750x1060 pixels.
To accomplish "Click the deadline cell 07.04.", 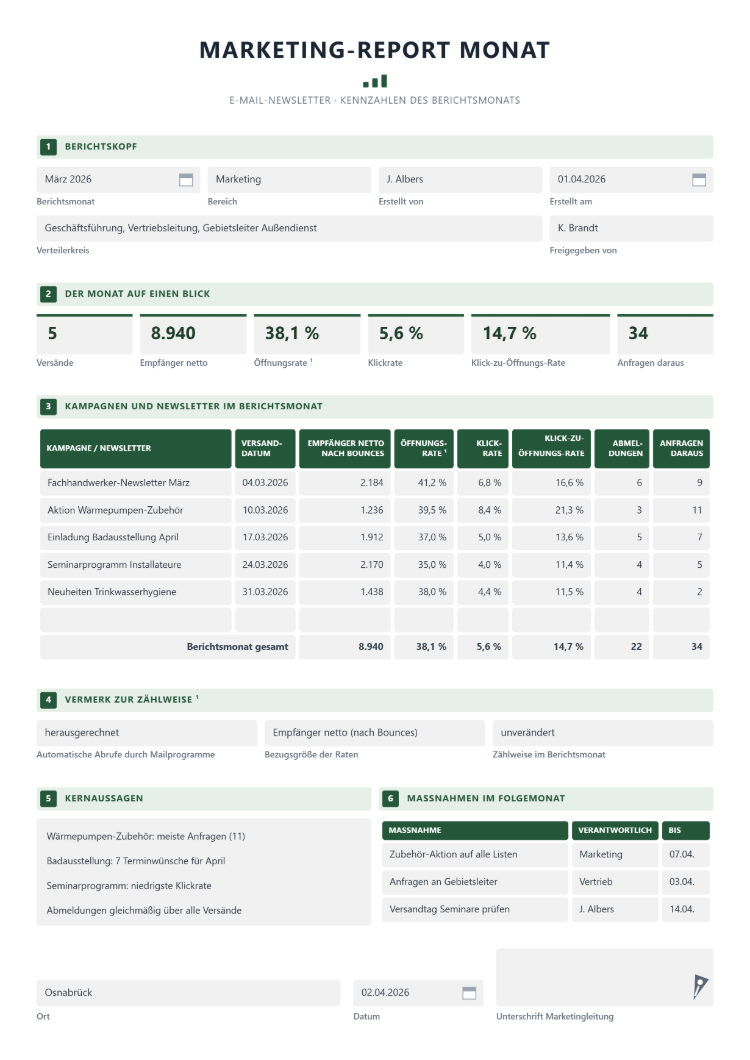I will click(x=686, y=855).
